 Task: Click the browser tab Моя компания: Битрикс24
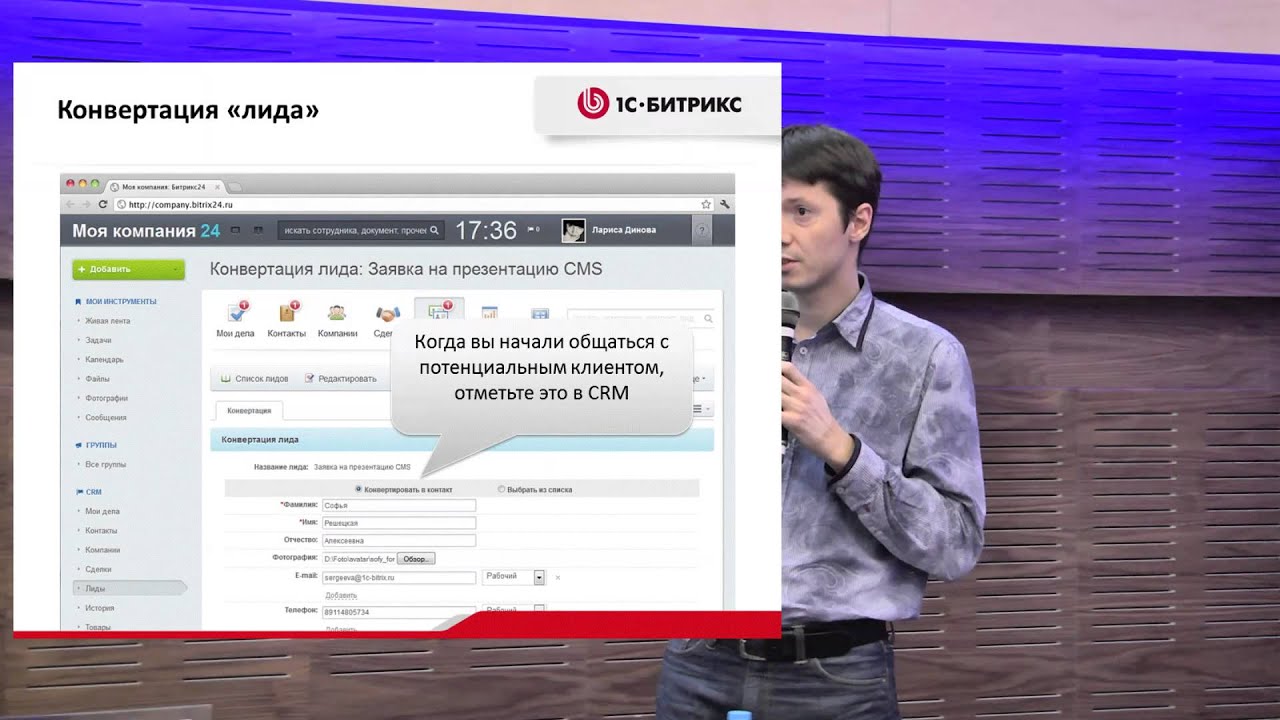[165, 187]
